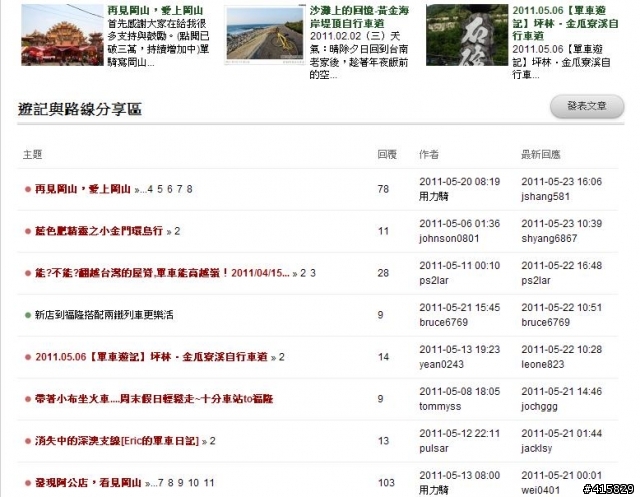Open topic 藍色肥豬靈之小金門環島行
This screenshot has height=497, width=640.
[99, 231]
